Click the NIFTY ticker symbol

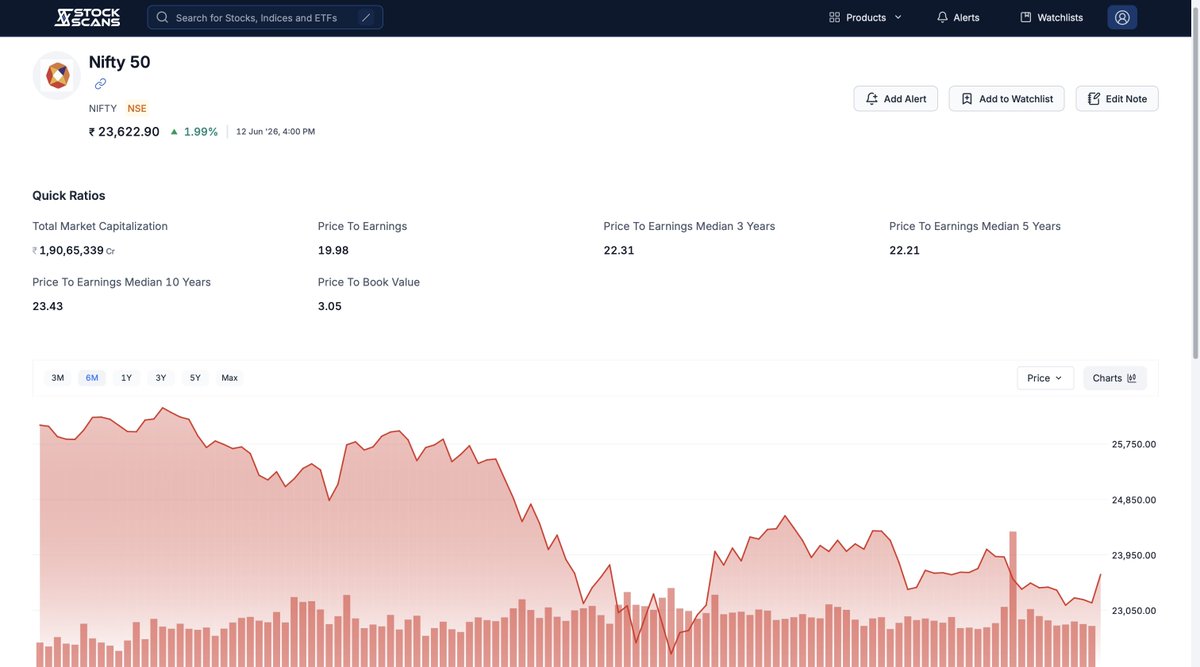point(103,108)
